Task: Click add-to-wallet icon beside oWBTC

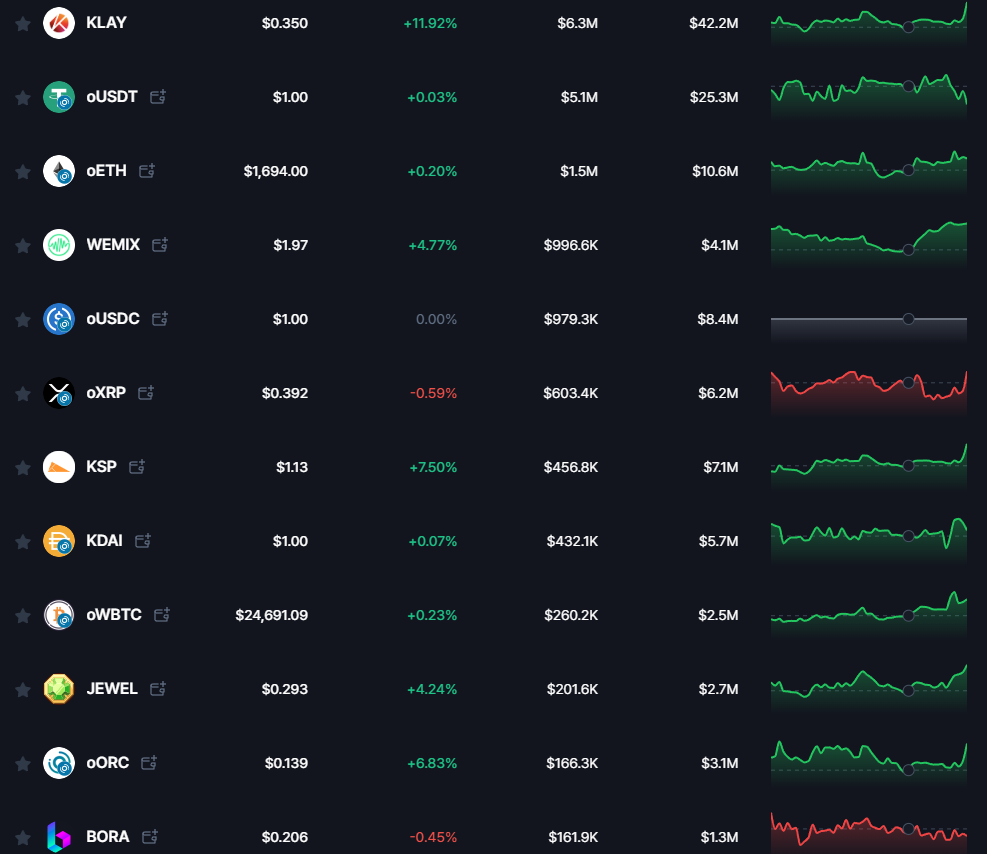Action: tap(162, 614)
